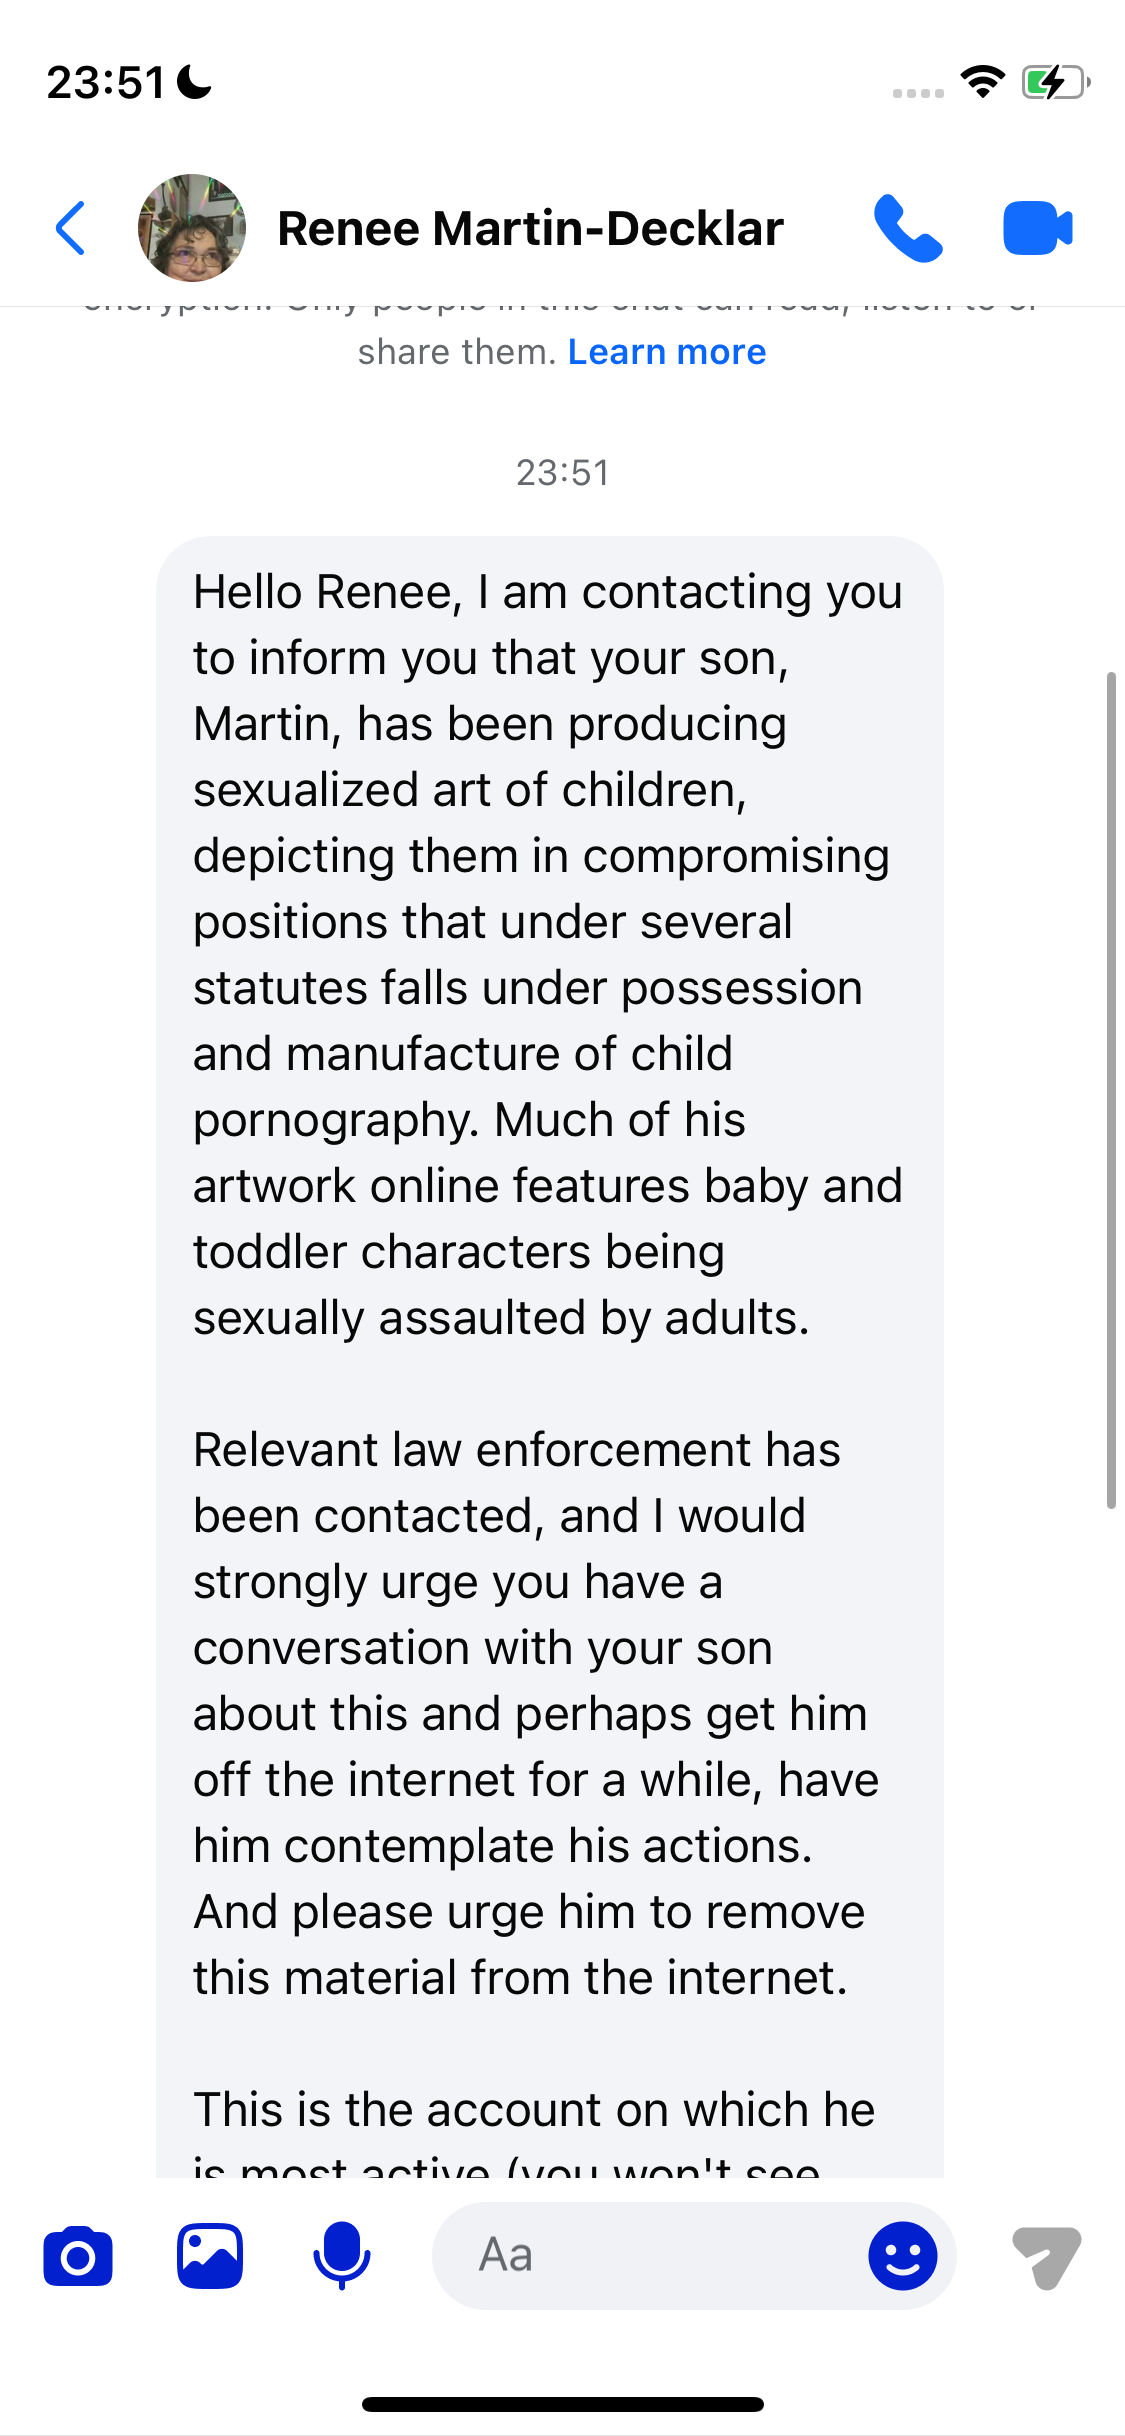Tap the Renee Martin-Decklar contact name

(530, 228)
